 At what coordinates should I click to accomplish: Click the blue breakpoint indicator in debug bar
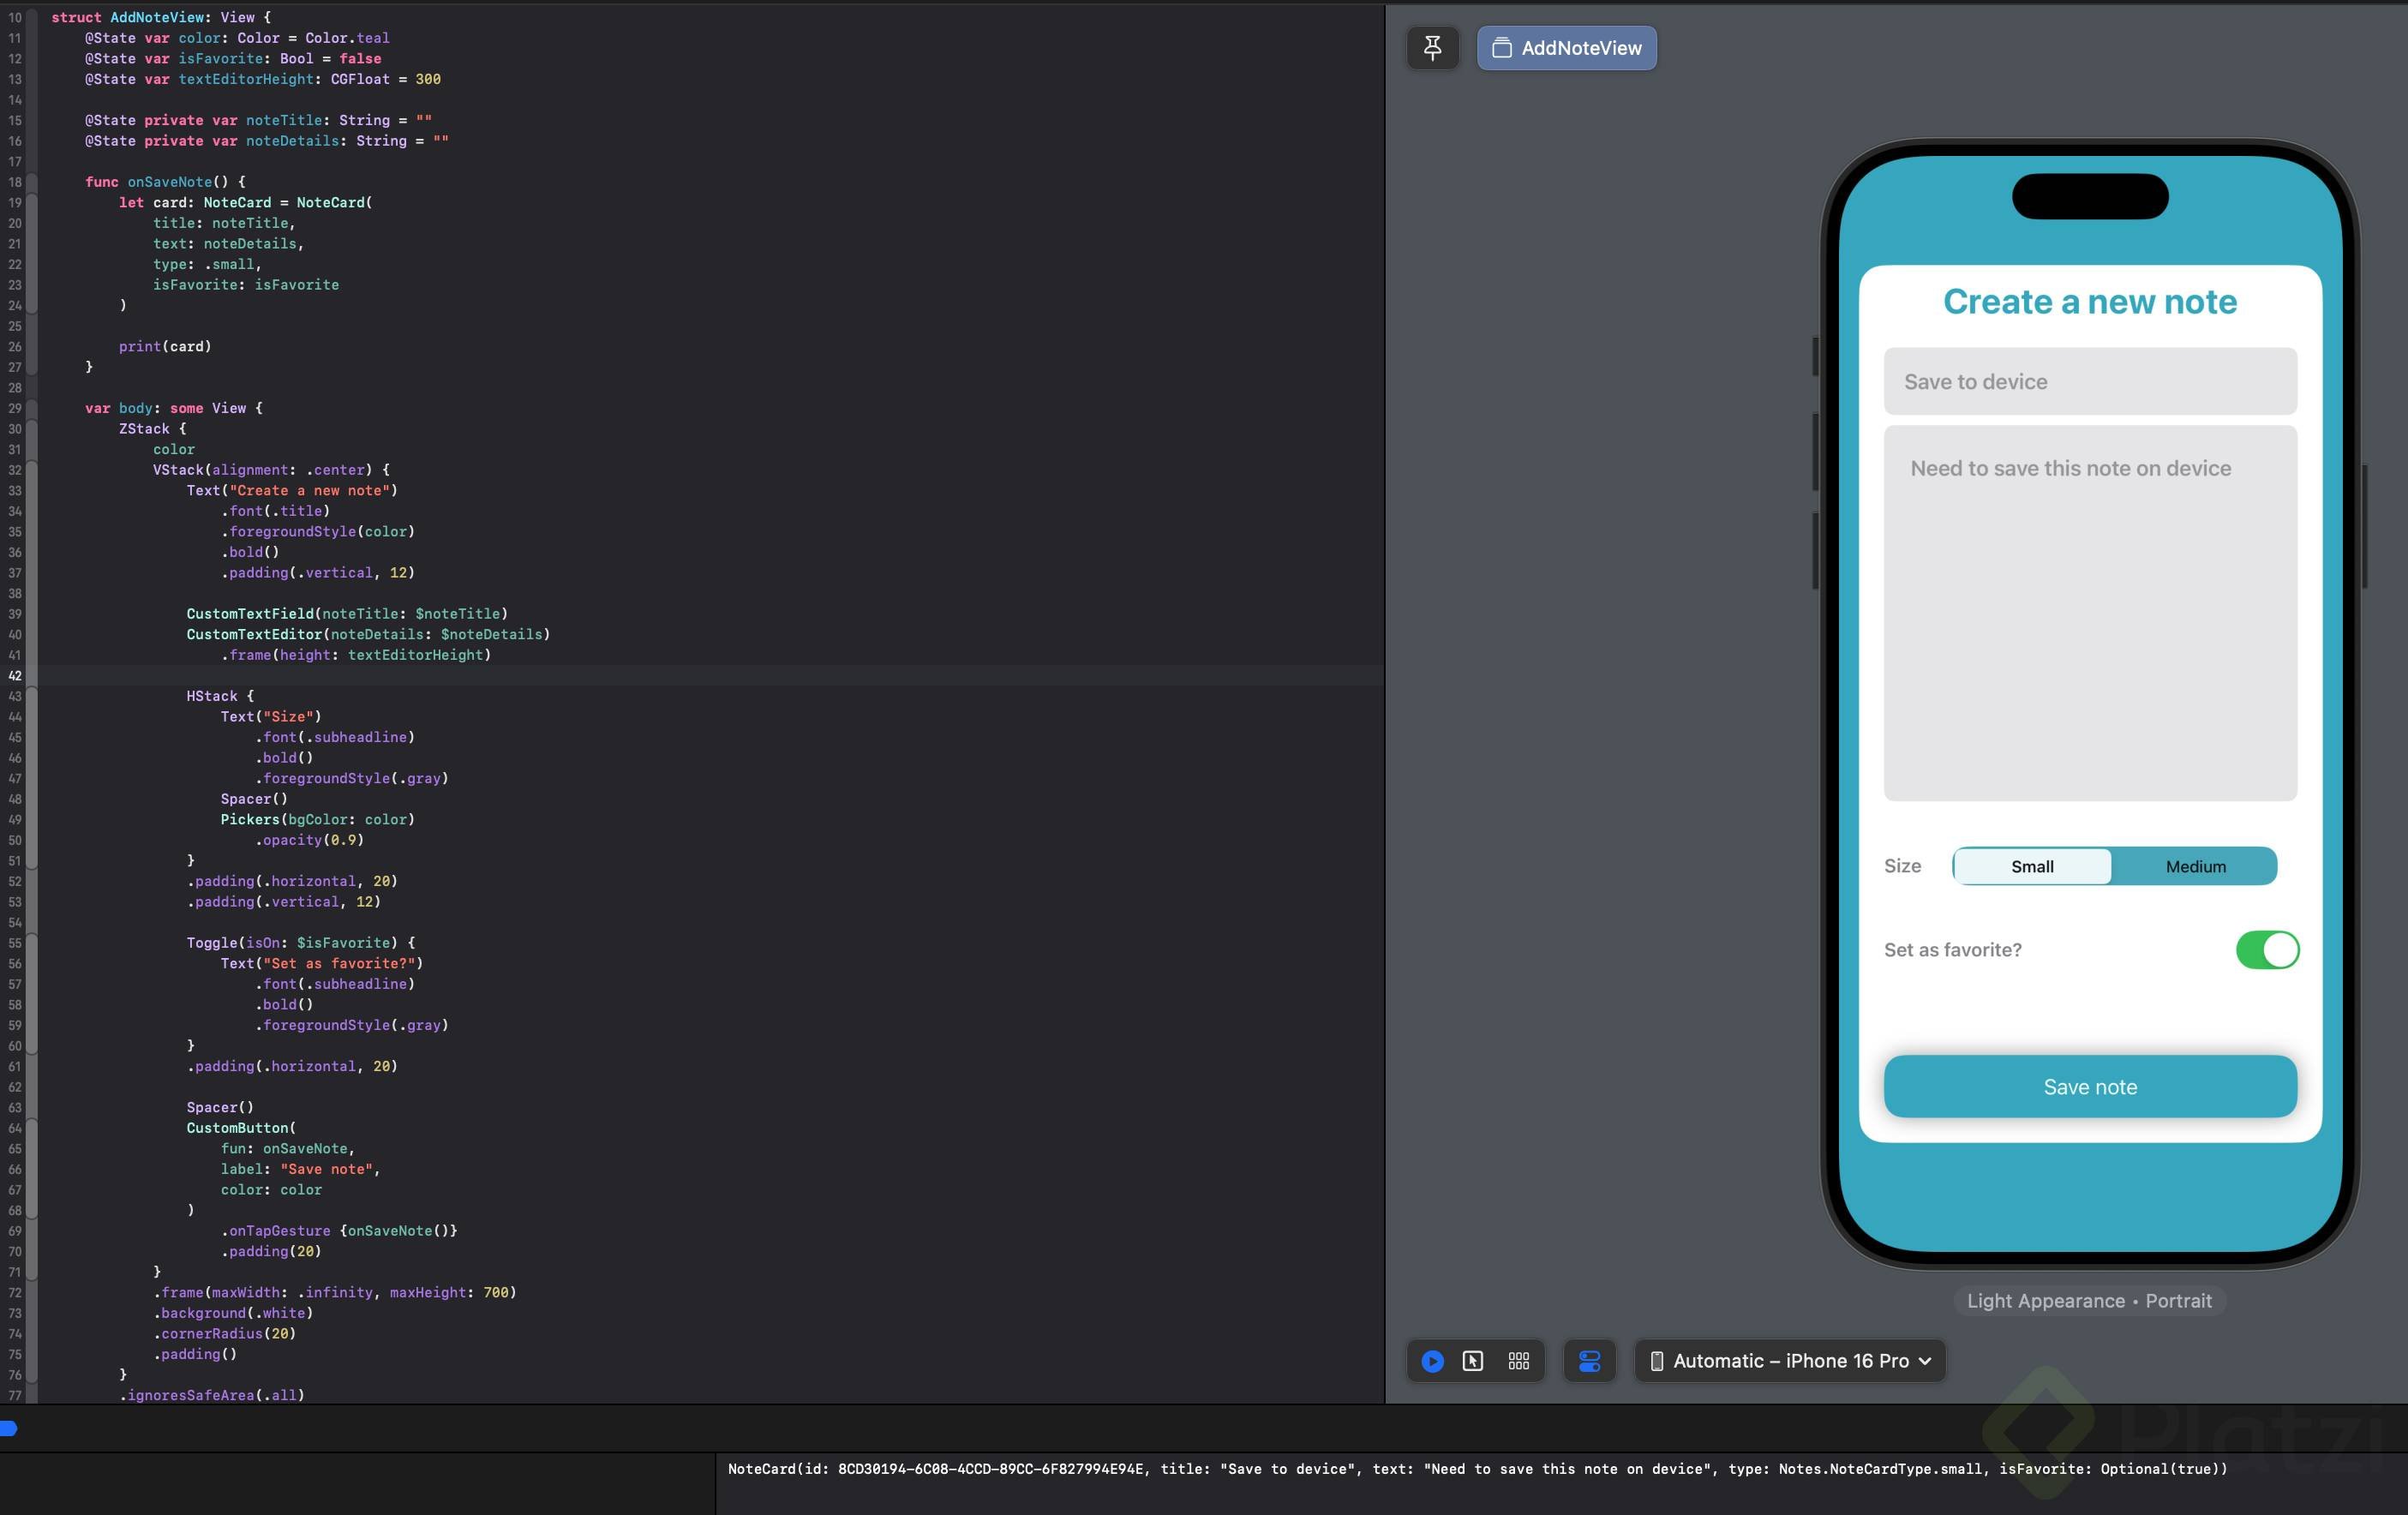pos(9,1429)
